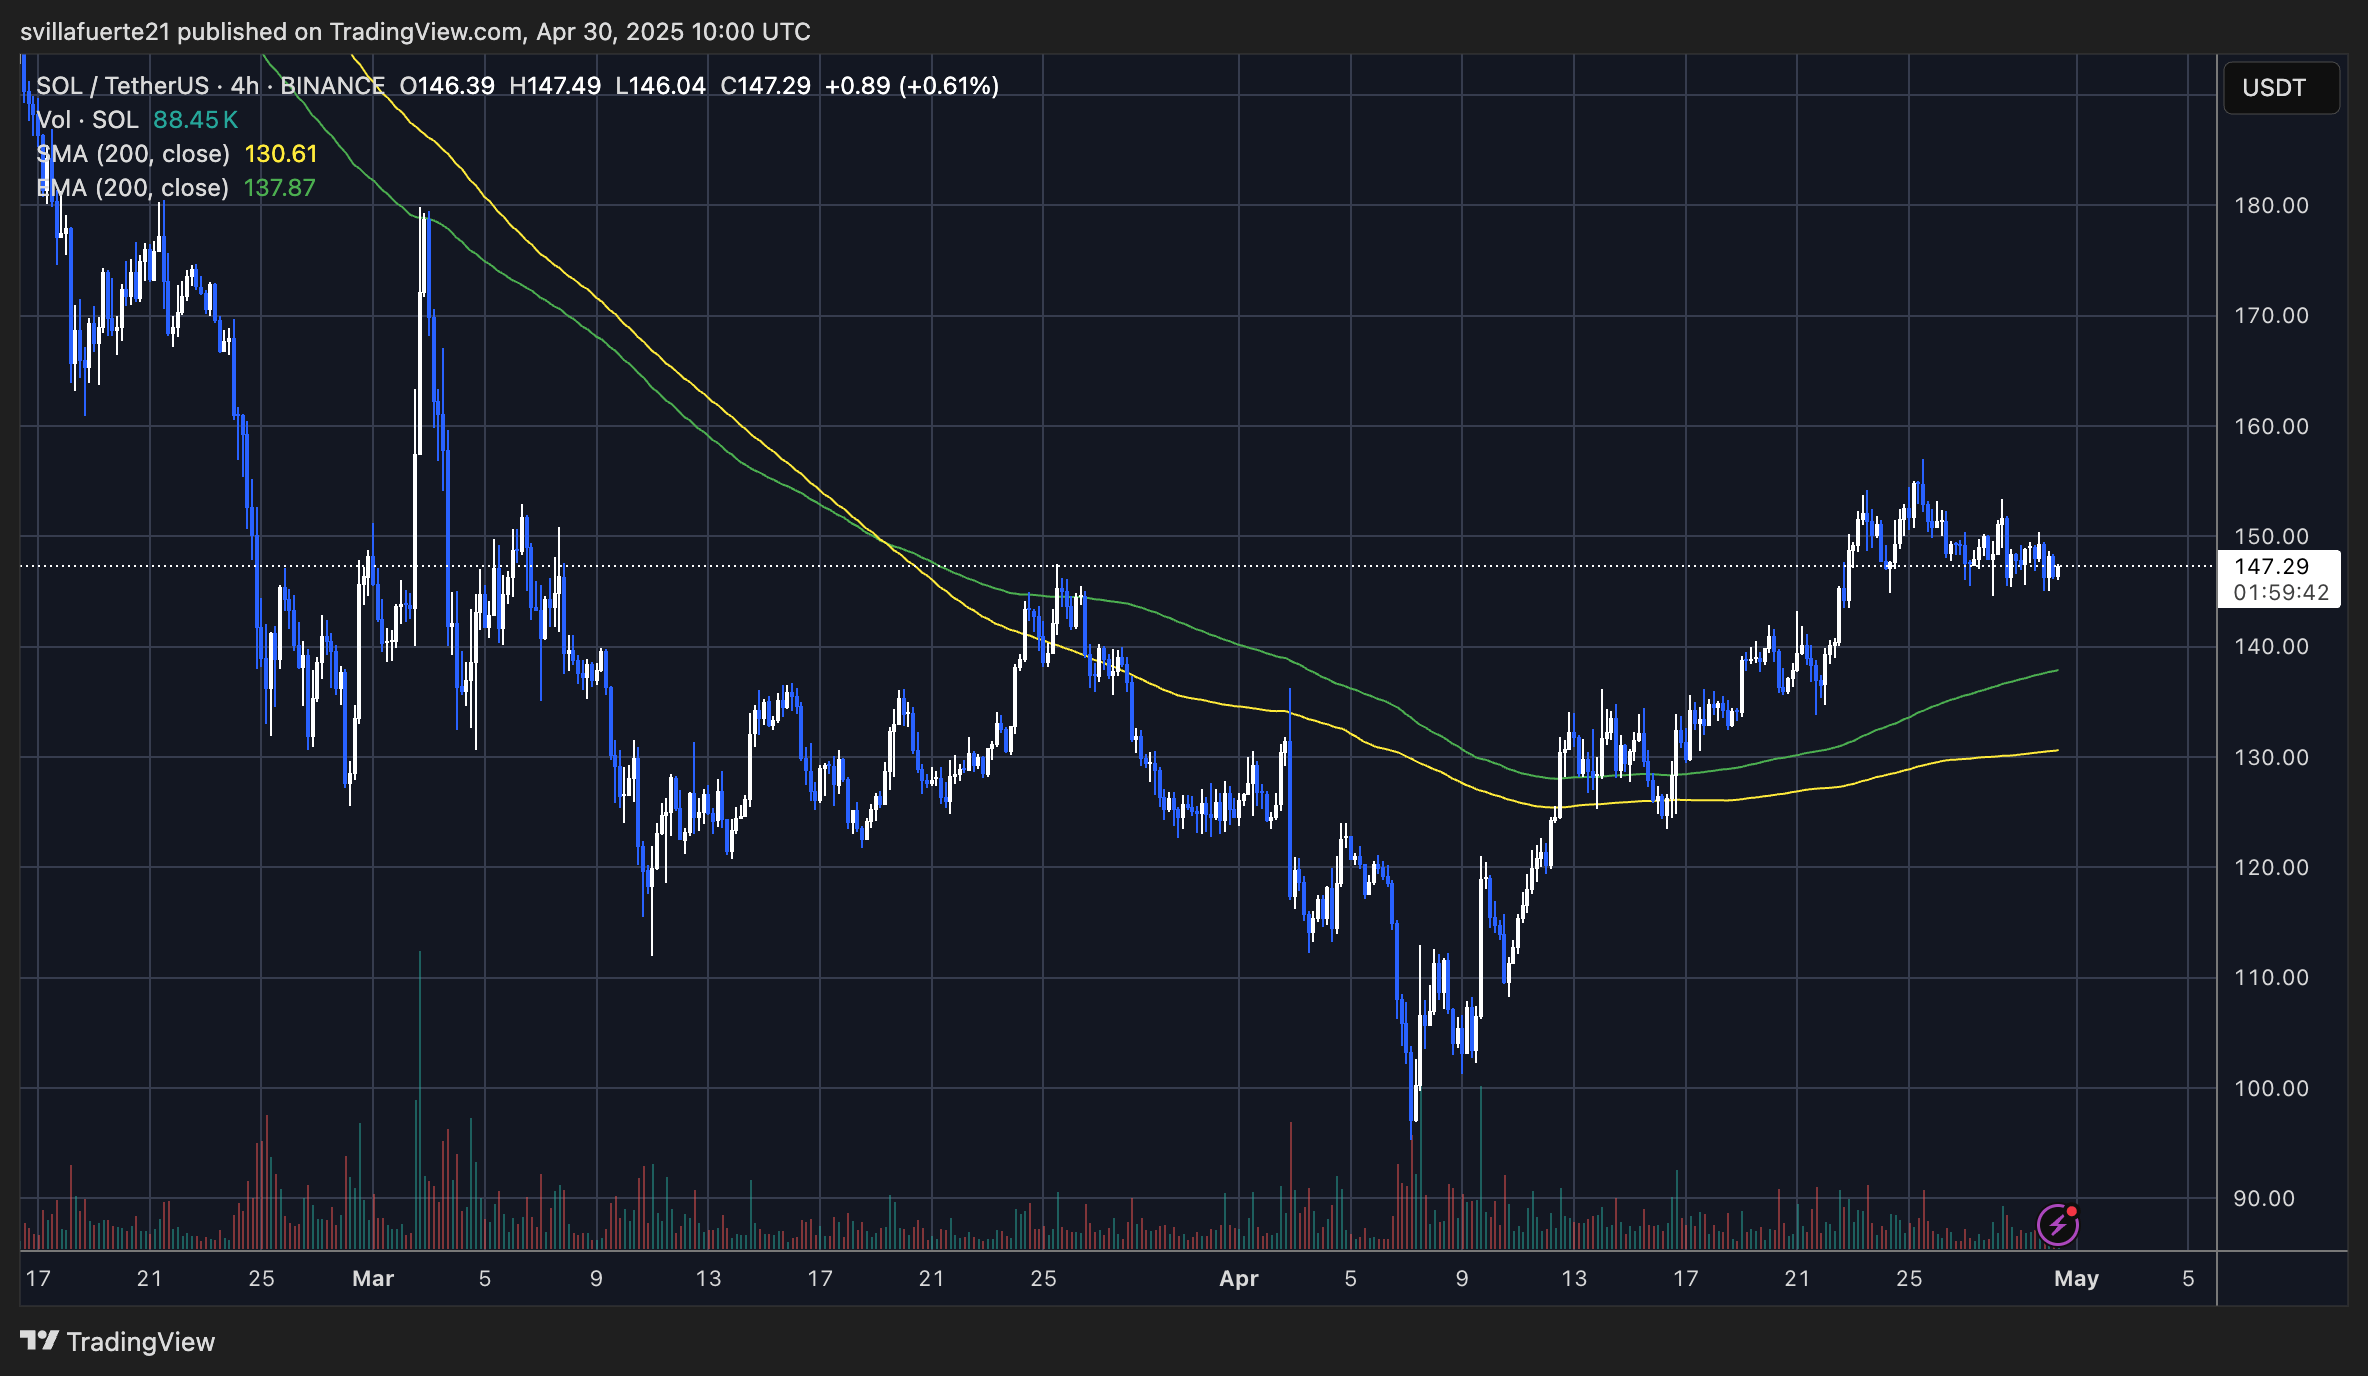
Task: Select the 4h timeframe label in legend
Action: (x=244, y=86)
